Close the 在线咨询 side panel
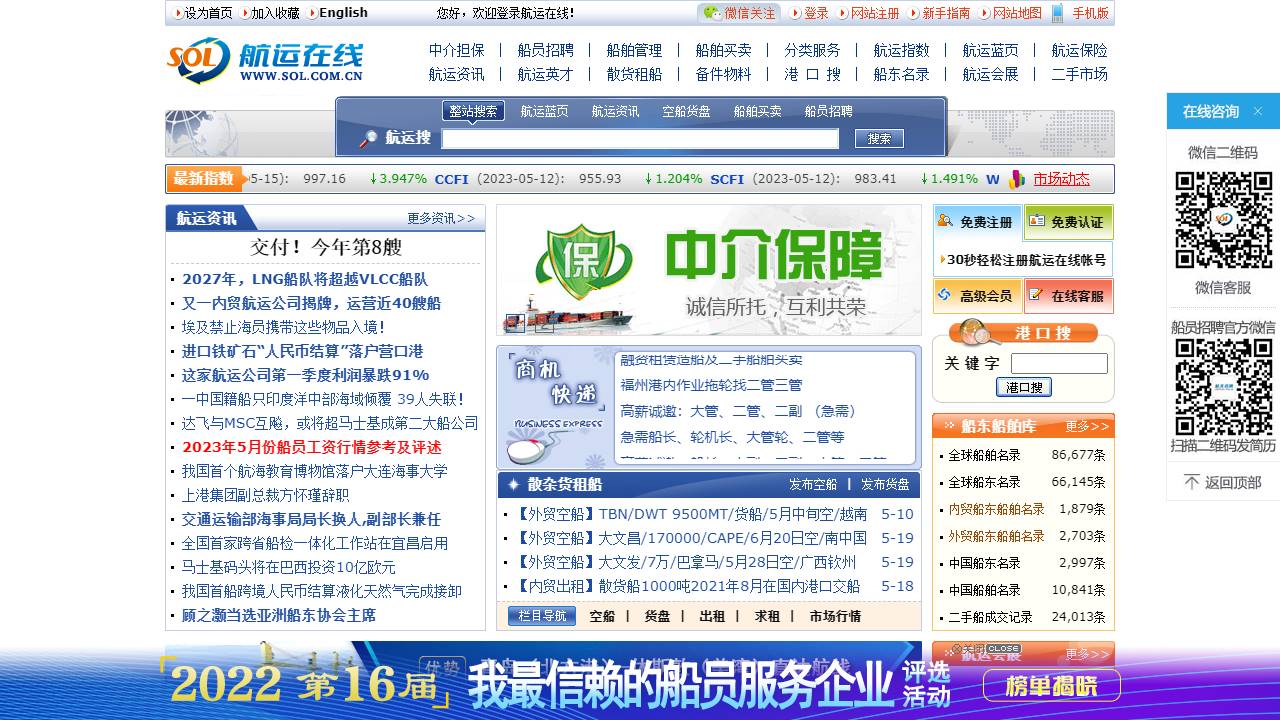 click(x=1258, y=111)
